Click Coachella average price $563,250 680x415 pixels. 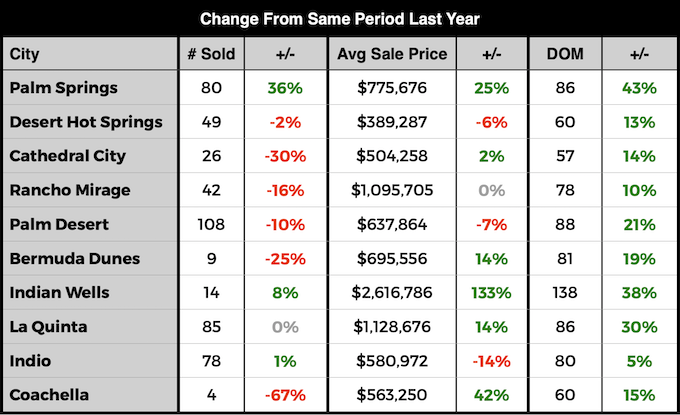(392, 395)
